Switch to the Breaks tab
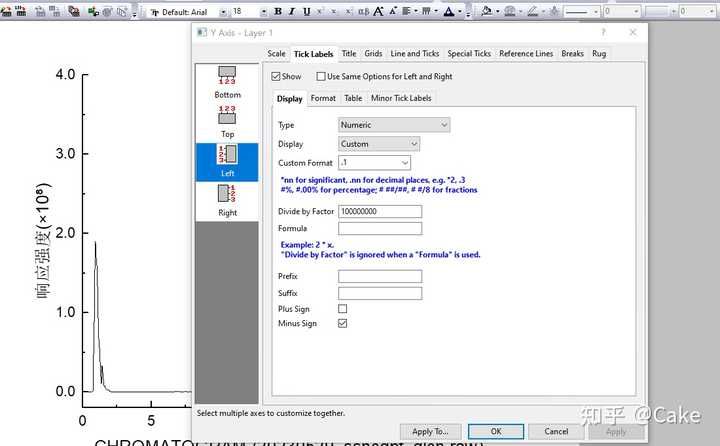The height and width of the screenshot is (446, 720). coord(573,54)
